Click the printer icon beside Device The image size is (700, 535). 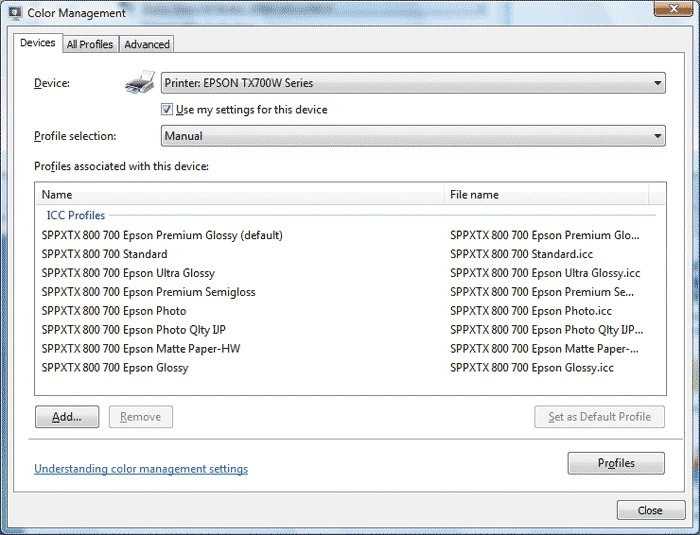(x=140, y=84)
